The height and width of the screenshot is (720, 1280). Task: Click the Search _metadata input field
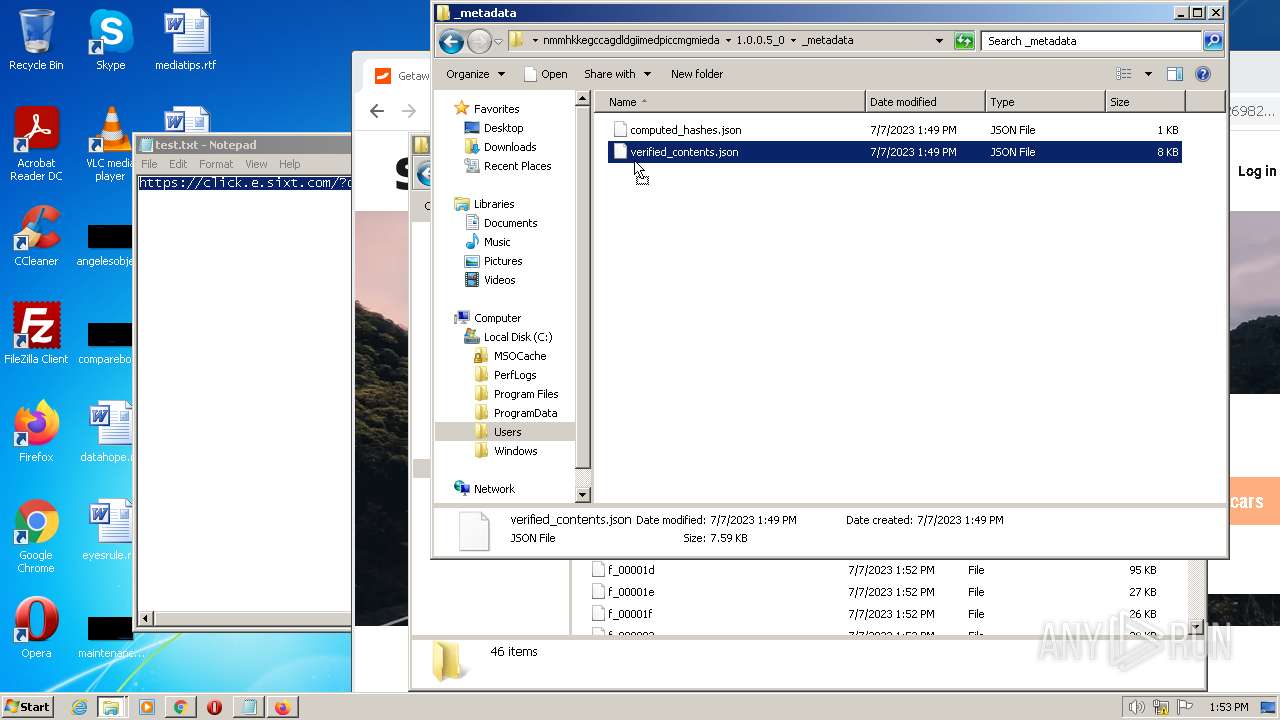(1091, 41)
